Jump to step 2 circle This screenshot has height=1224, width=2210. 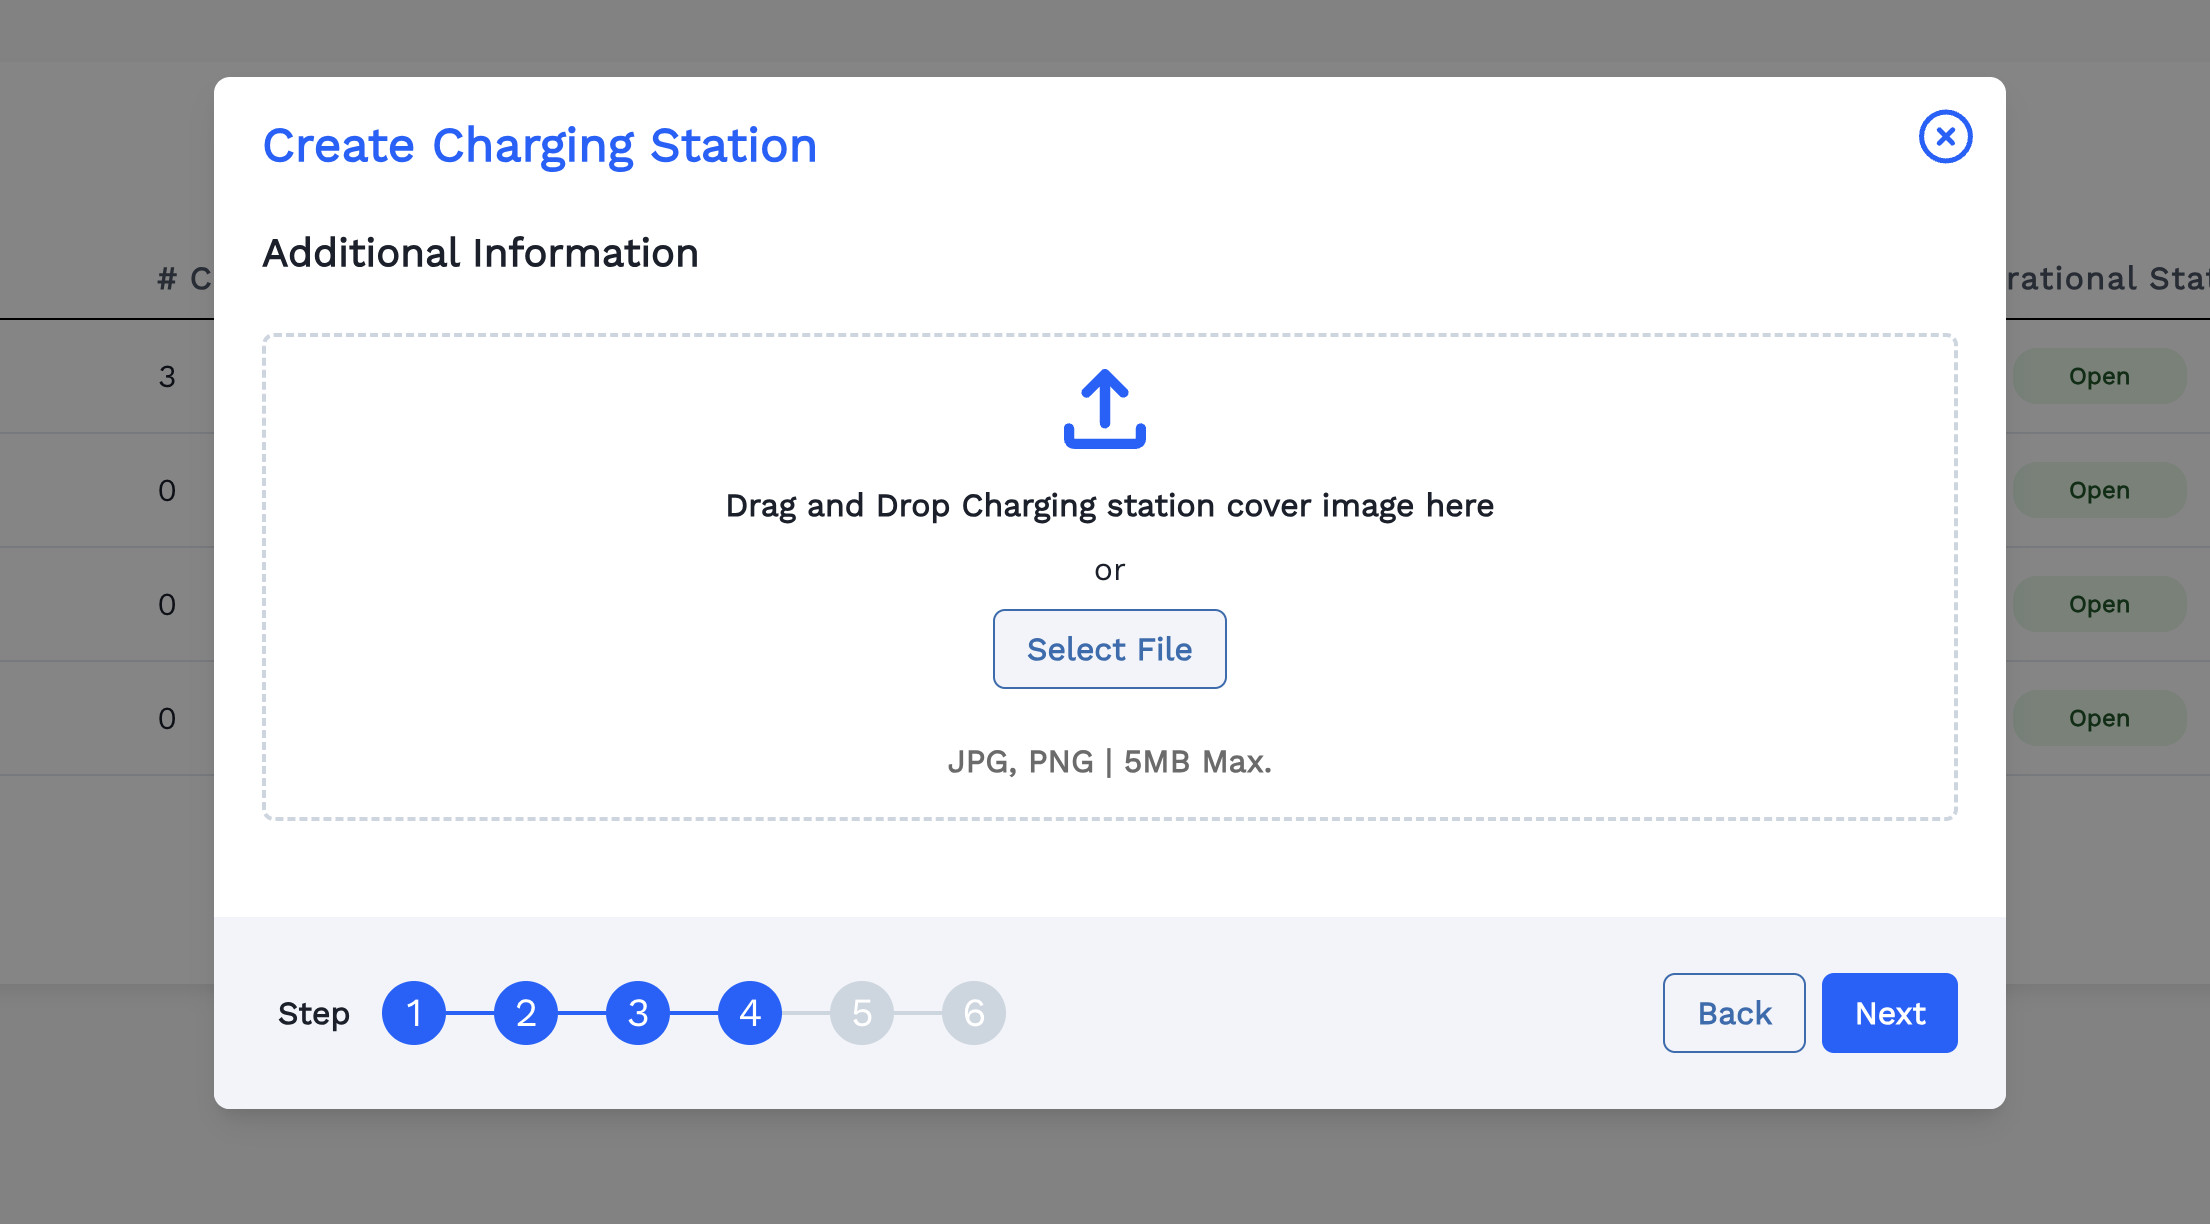(526, 1013)
